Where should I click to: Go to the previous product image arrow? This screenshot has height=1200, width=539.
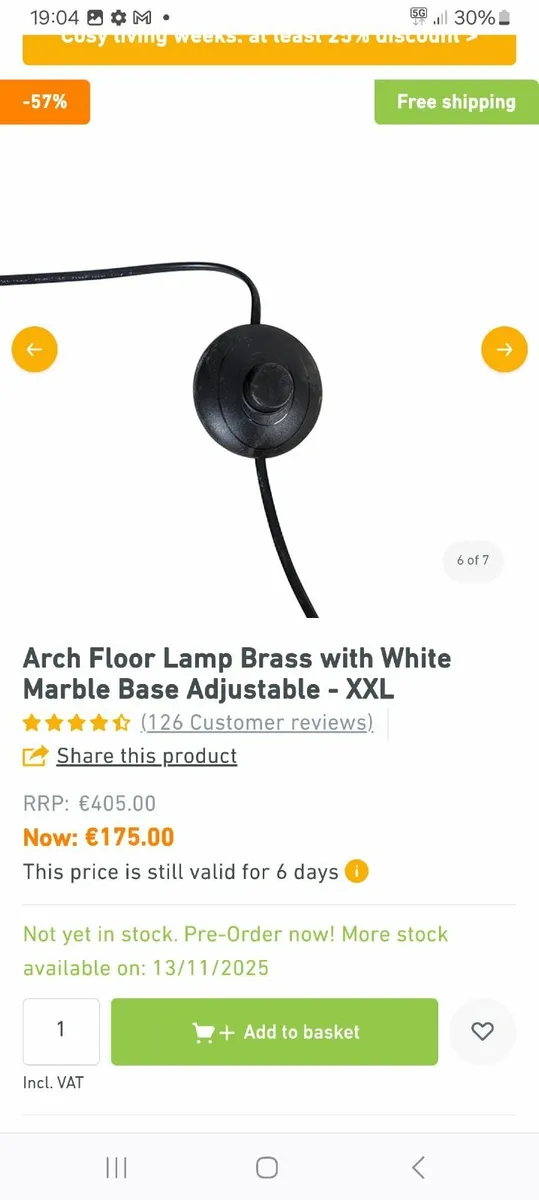tap(34, 350)
